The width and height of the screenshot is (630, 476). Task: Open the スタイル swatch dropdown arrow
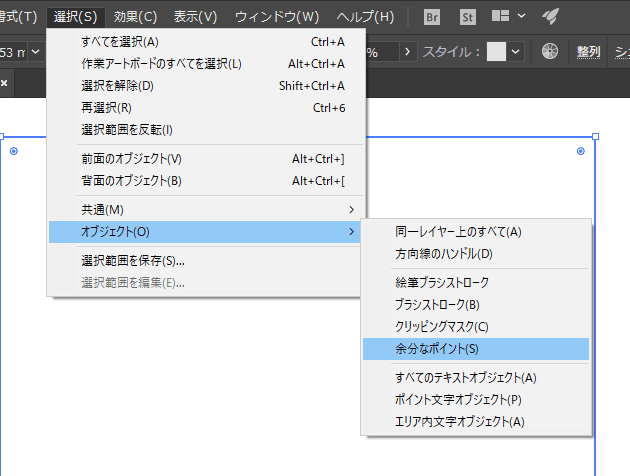515,52
